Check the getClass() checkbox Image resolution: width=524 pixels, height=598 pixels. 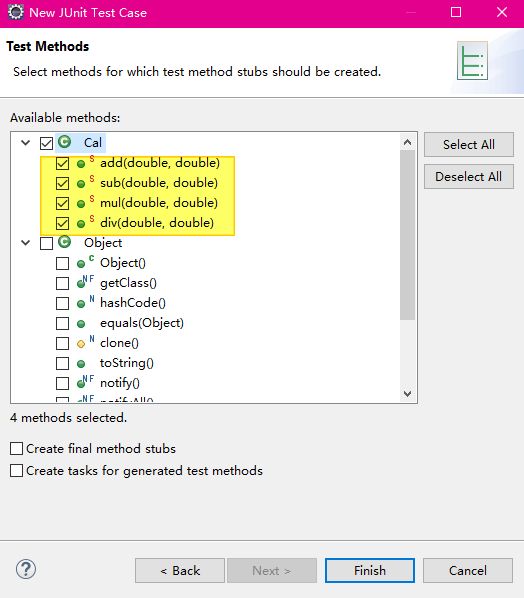(62, 283)
